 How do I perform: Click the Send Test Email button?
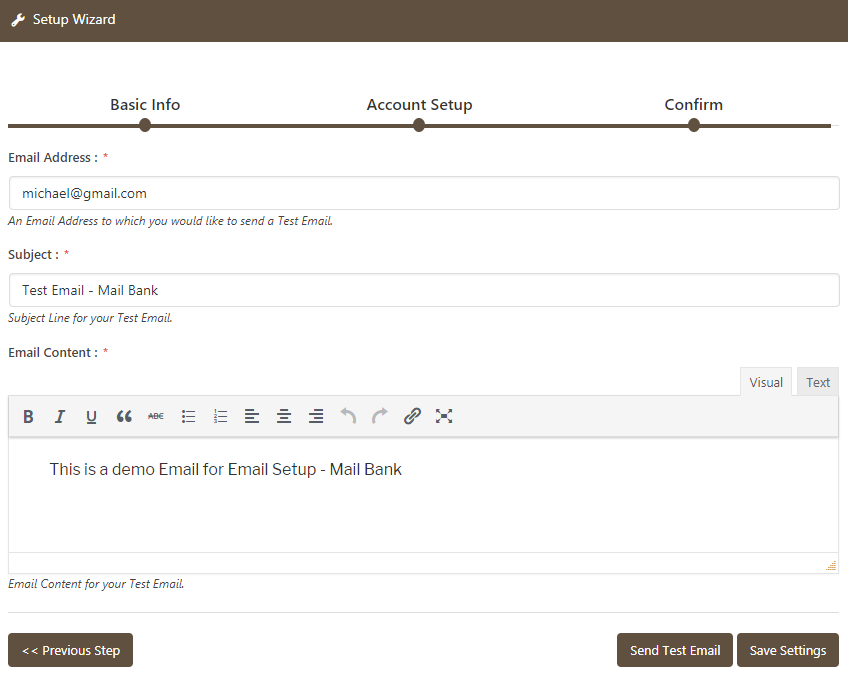675,650
